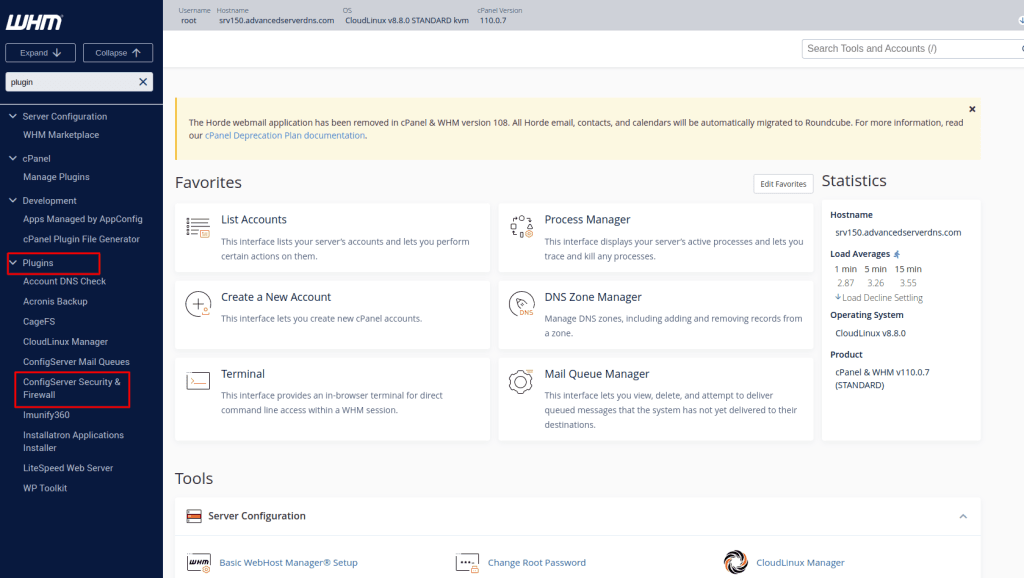Click the Load Decline Settling status text

pyautogui.click(x=882, y=298)
